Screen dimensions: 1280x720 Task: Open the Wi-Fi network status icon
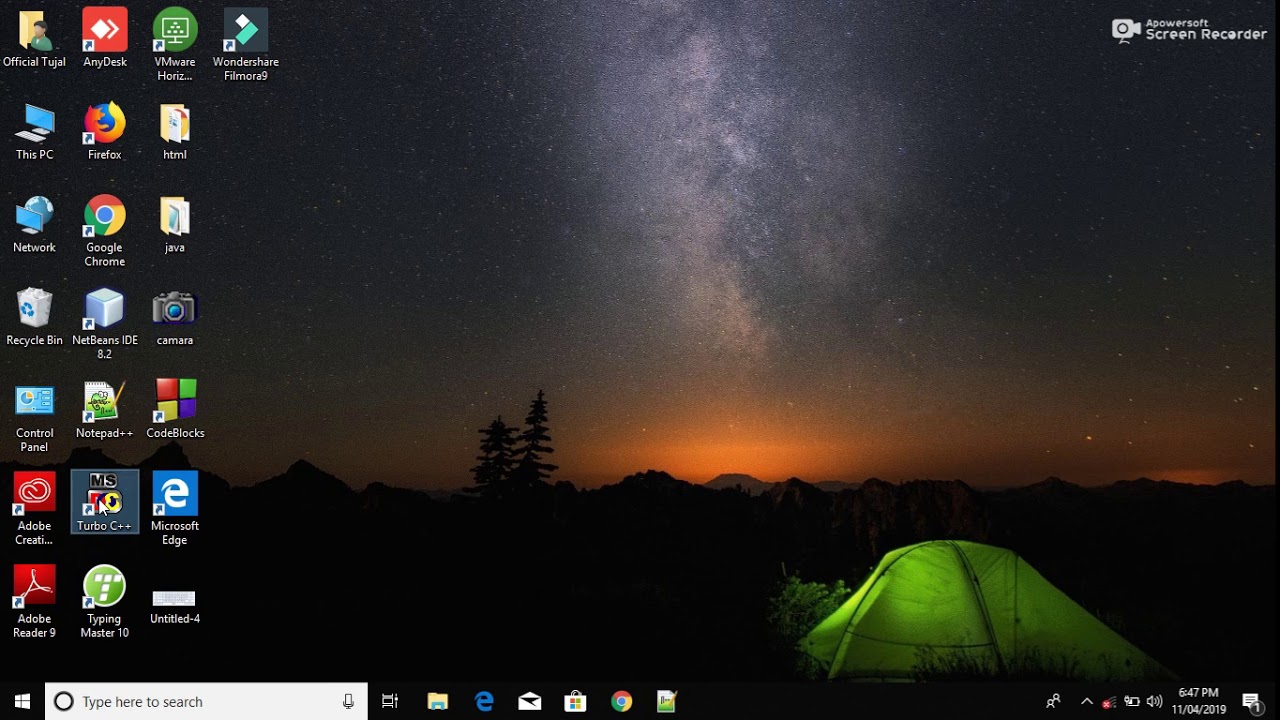pyautogui.click(x=1109, y=701)
